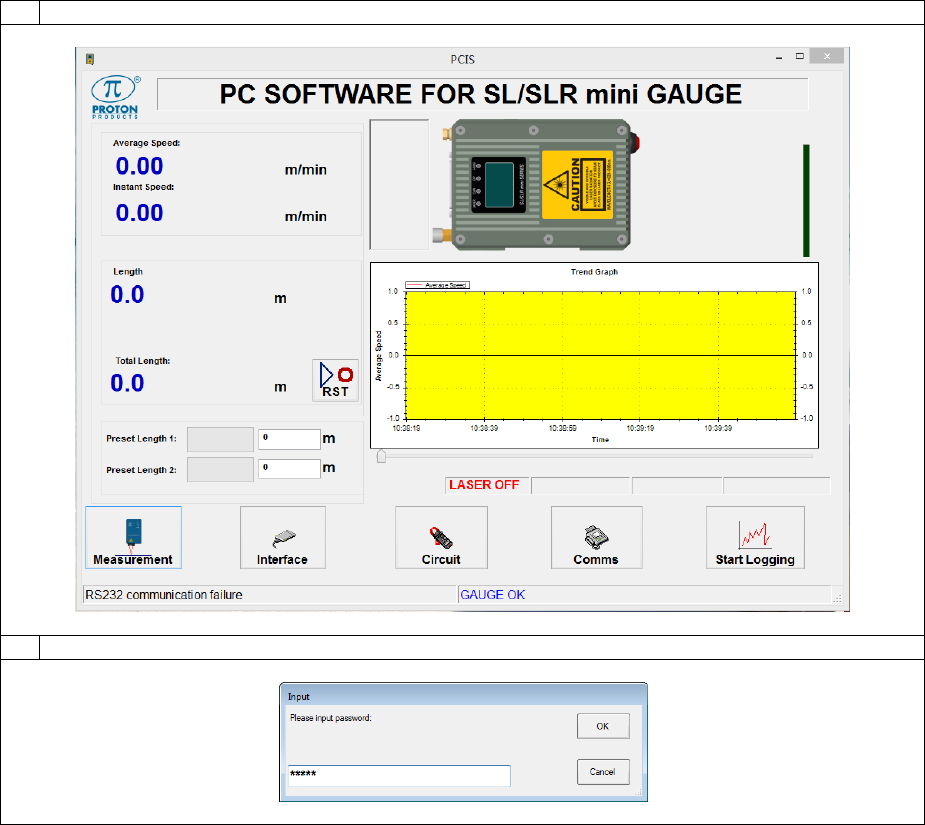Click the Trend Graph title

[x=594, y=272]
